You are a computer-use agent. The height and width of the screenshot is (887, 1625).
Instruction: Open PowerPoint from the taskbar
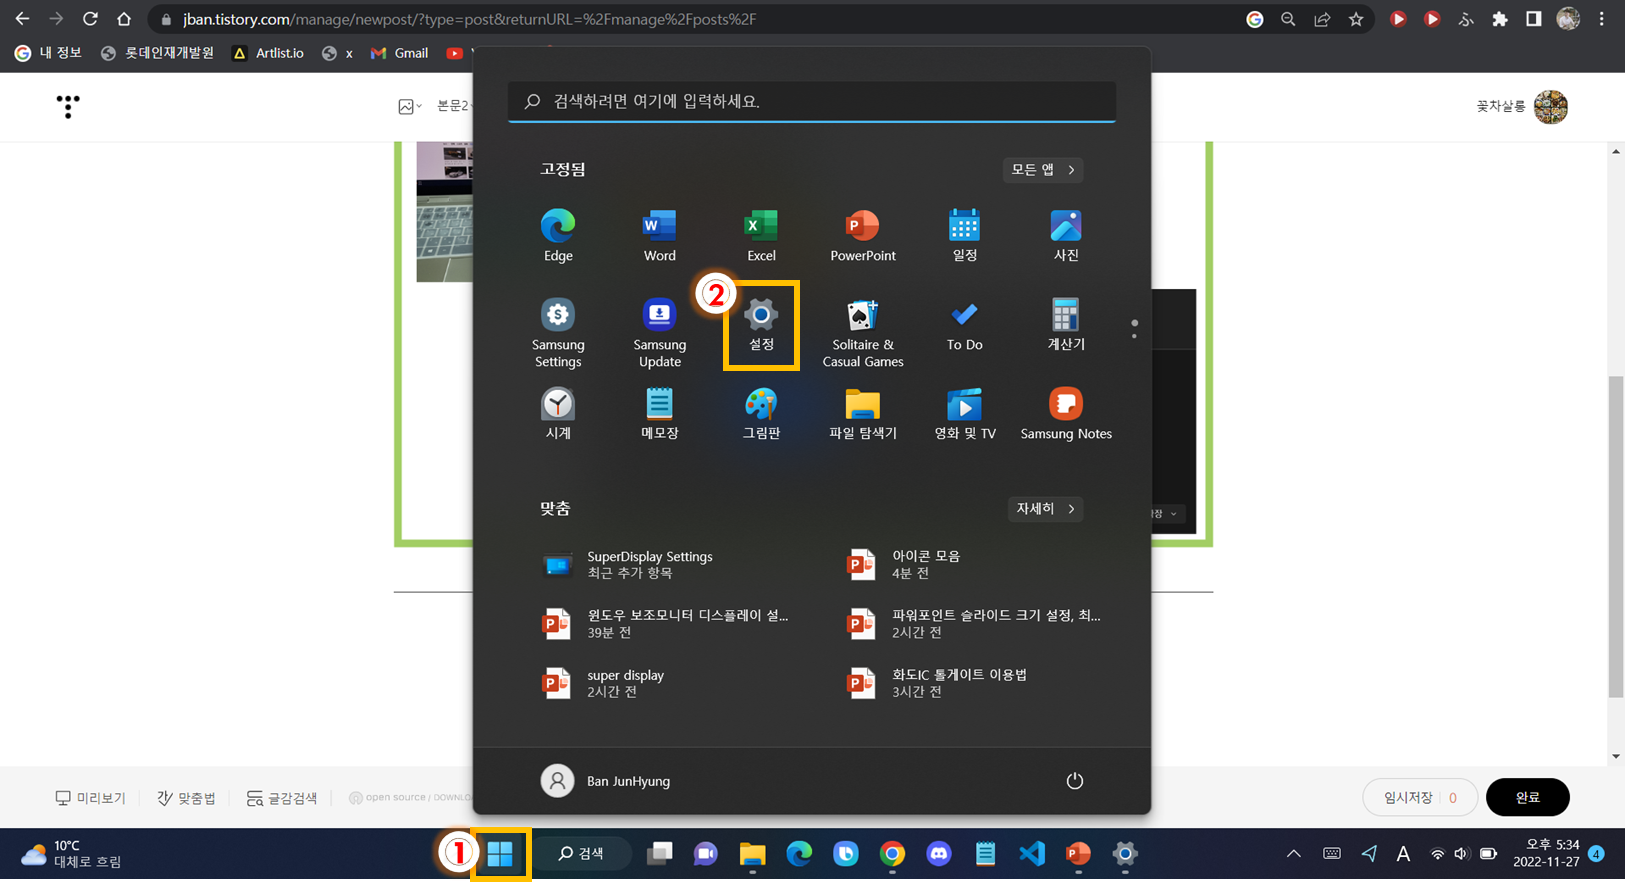pos(1078,854)
